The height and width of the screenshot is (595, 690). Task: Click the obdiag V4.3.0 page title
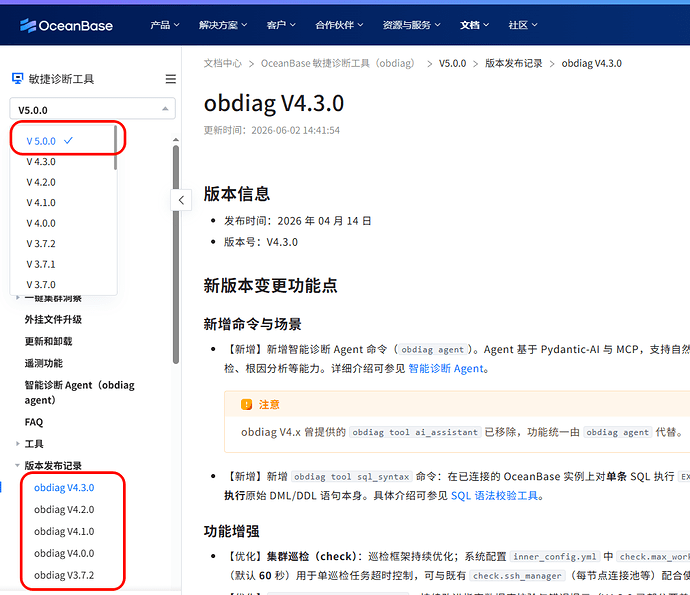(274, 103)
